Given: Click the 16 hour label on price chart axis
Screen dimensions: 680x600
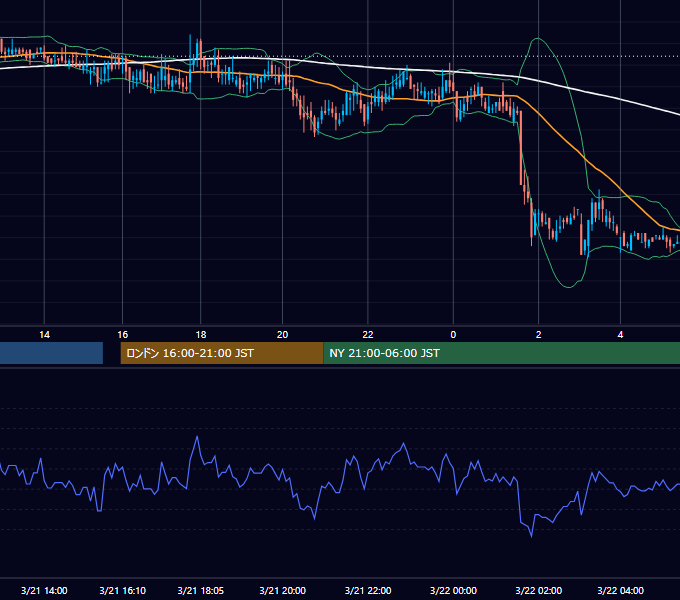Looking at the screenshot, I should (123, 335).
